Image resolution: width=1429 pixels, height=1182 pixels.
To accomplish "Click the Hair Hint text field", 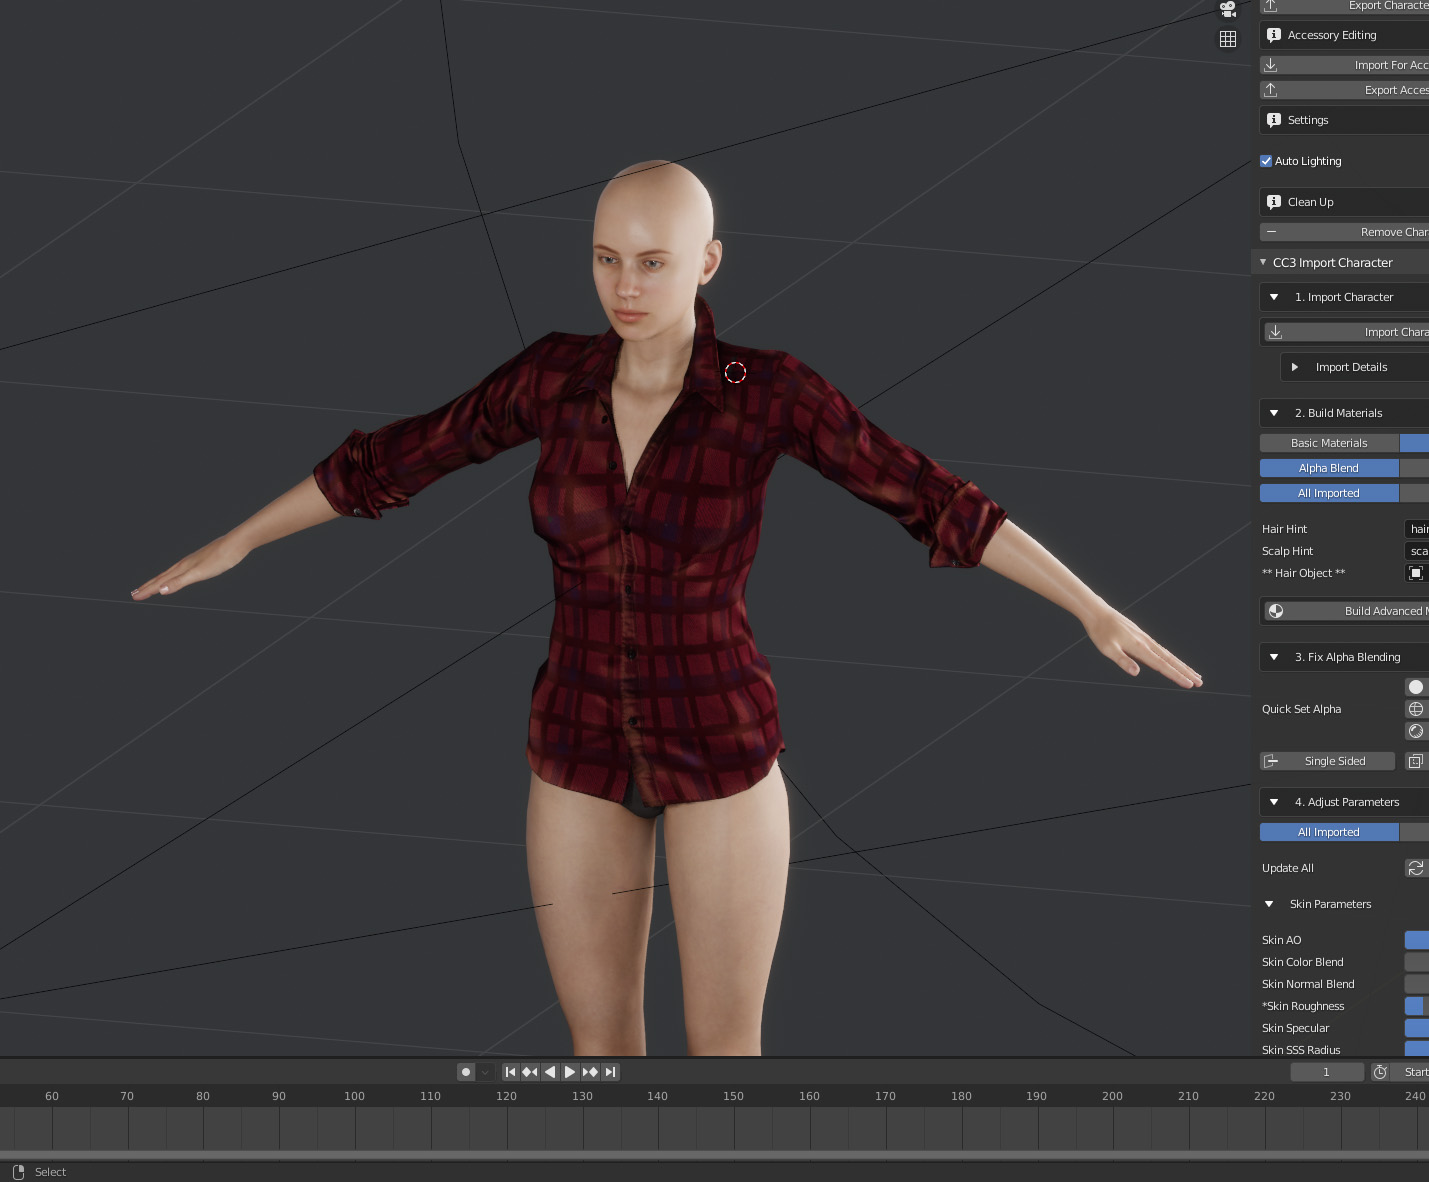I will coord(1417,529).
